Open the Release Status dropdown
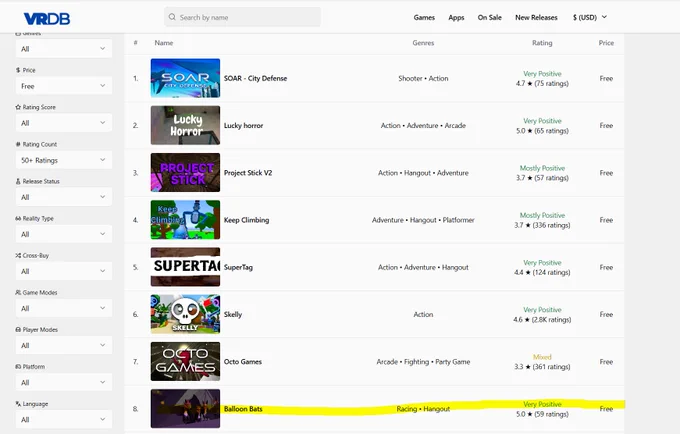Image resolution: width=680 pixels, height=434 pixels. [64, 197]
